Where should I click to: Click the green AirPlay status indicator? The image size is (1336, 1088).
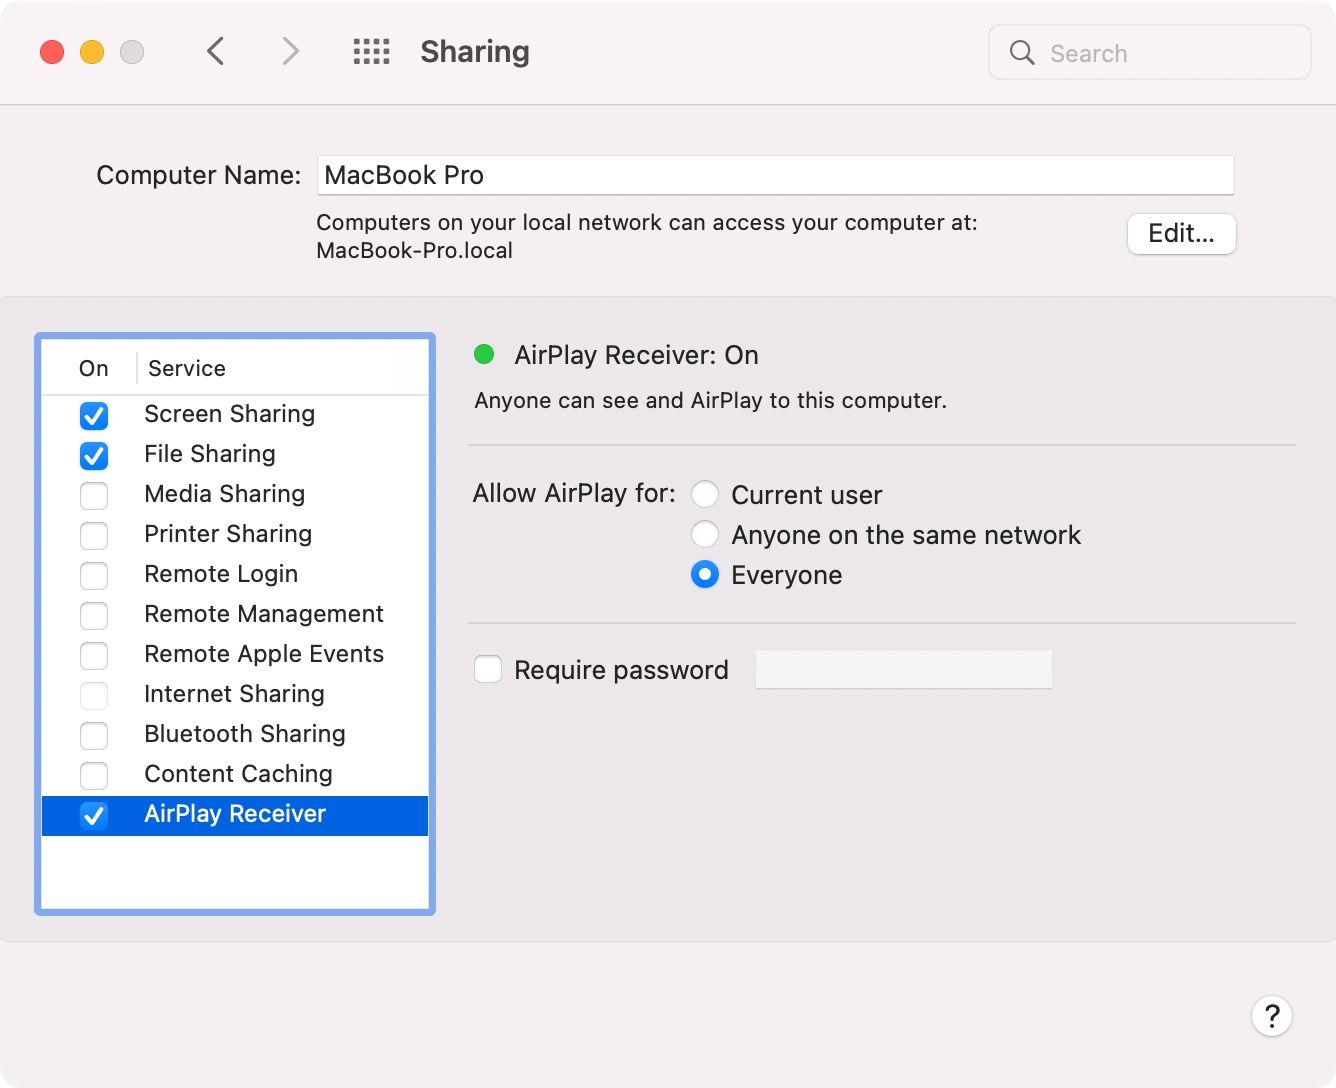pos(484,354)
